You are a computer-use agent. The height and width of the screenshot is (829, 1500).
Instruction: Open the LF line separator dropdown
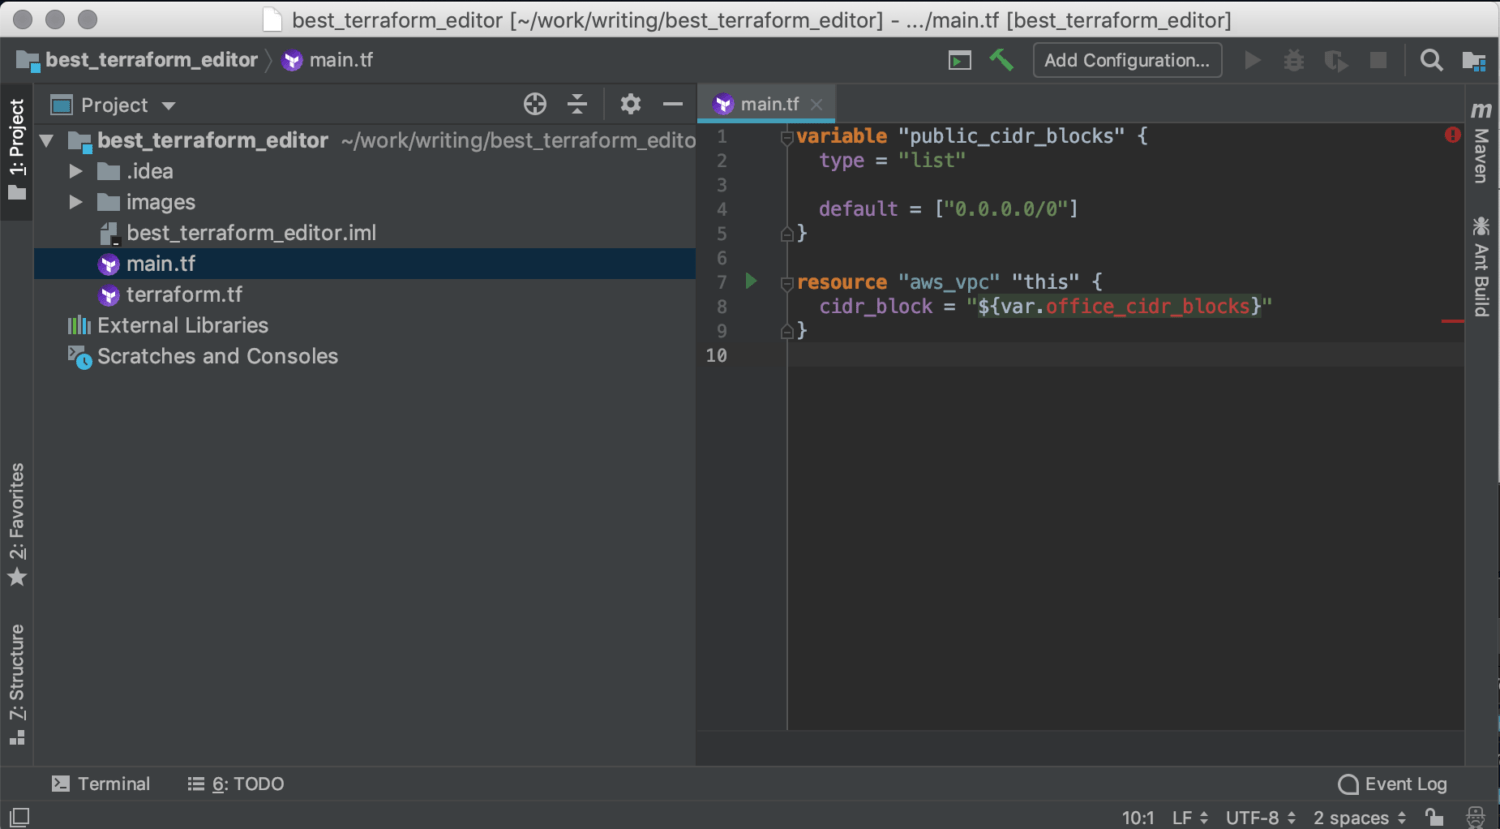[x=1190, y=817]
